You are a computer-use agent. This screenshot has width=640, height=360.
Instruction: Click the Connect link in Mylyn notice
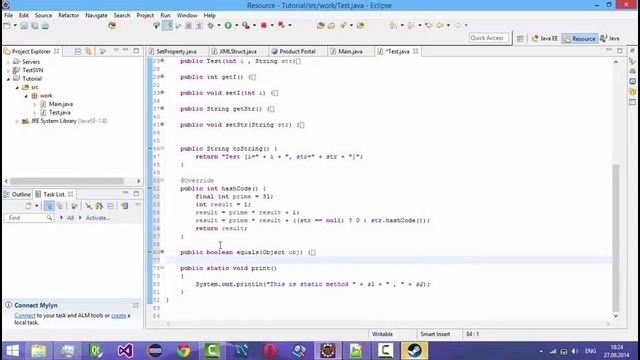pyautogui.click(x=25, y=316)
